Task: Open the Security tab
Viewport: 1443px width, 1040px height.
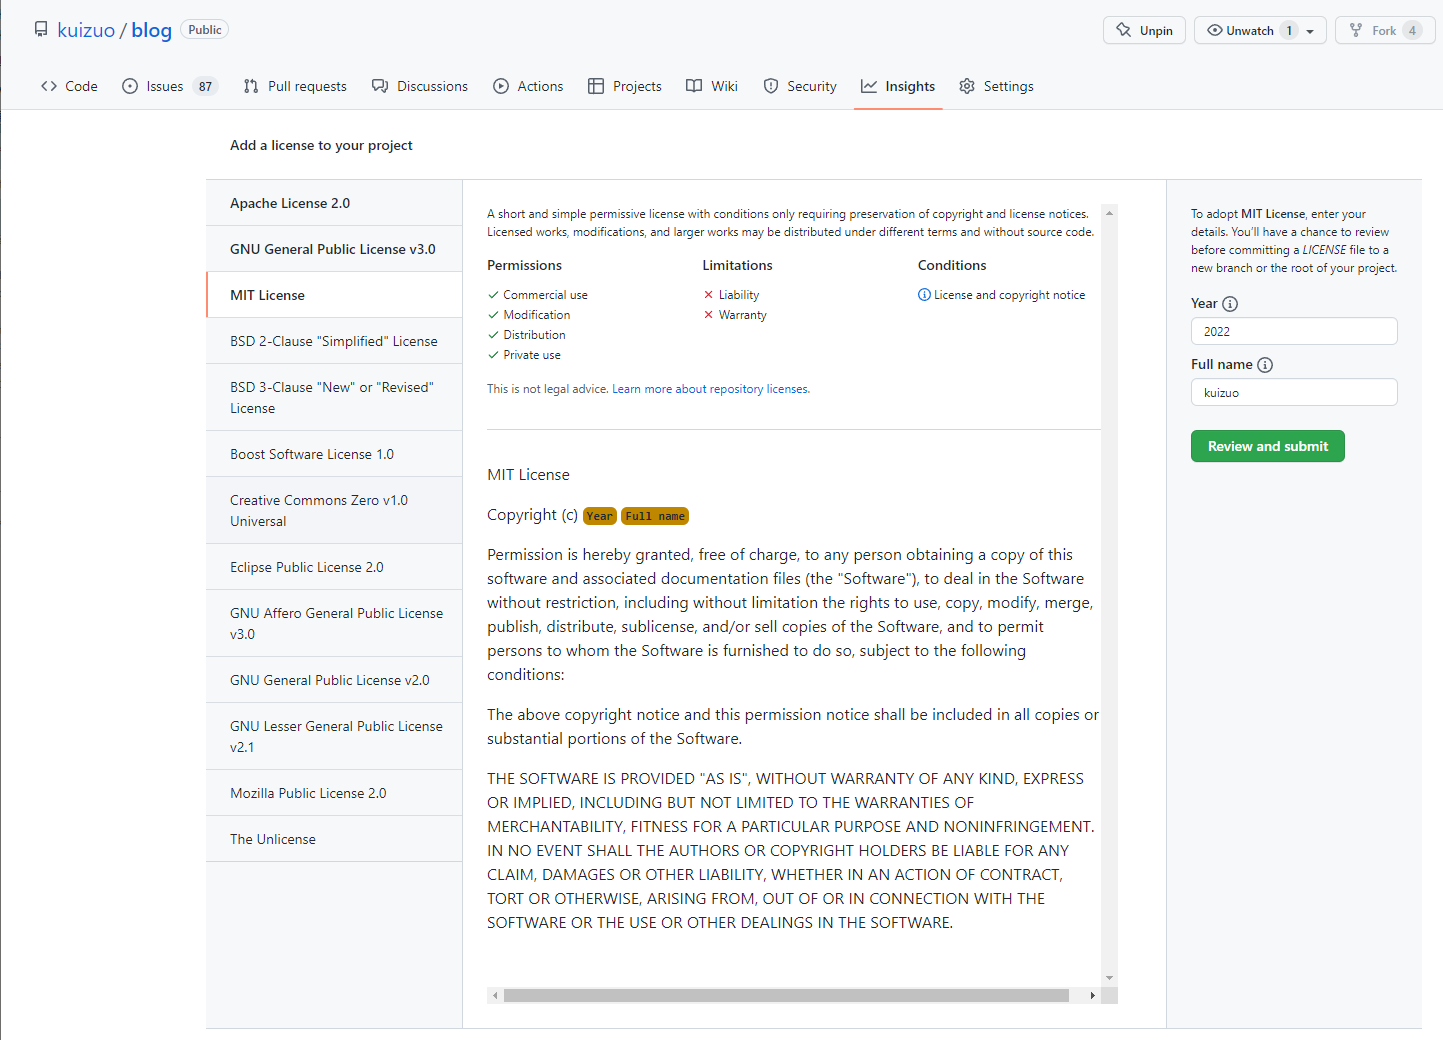Action: pyautogui.click(x=800, y=86)
